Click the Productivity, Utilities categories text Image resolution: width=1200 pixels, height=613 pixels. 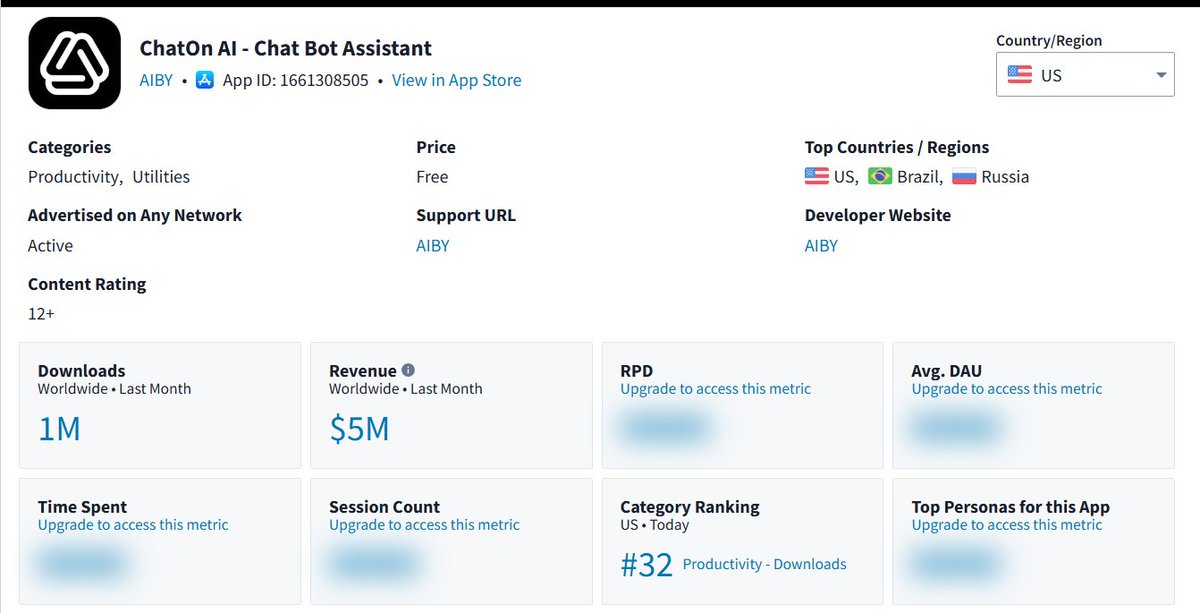click(109, 176)
